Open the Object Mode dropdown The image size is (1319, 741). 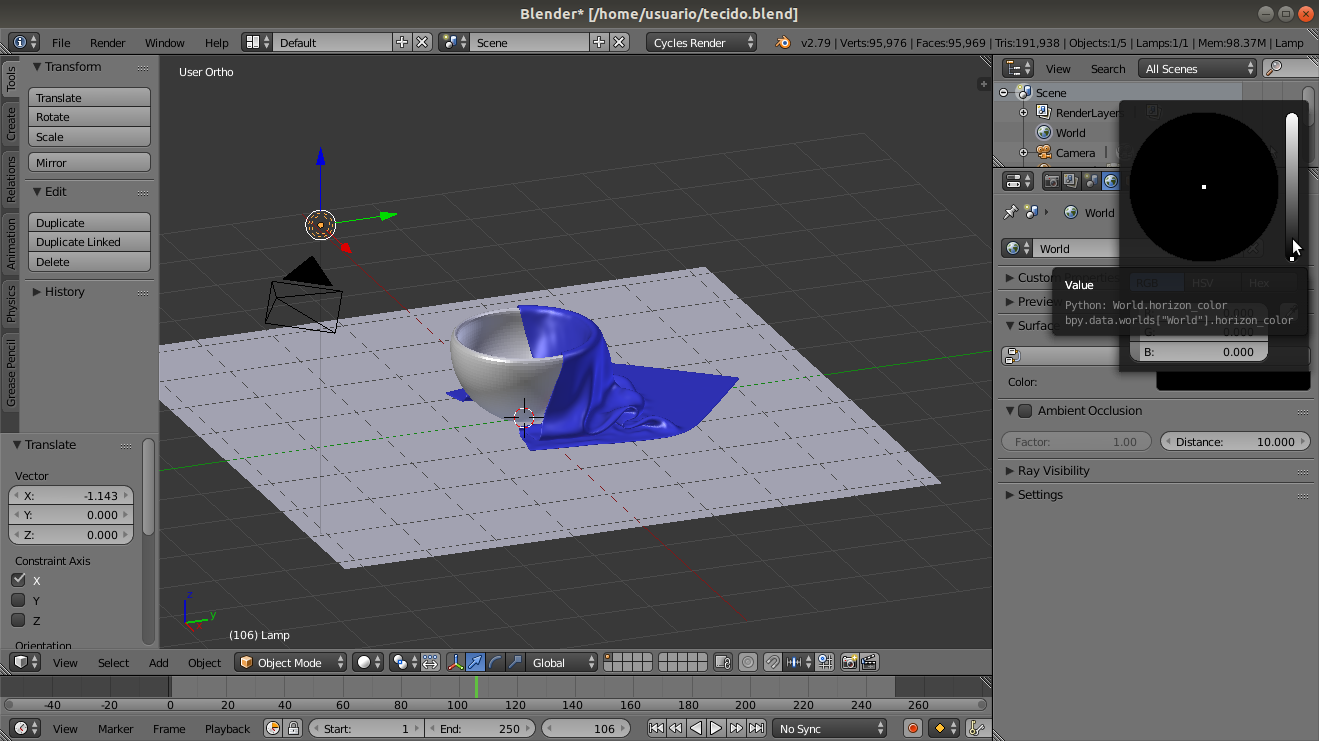[x=291, y=662]
